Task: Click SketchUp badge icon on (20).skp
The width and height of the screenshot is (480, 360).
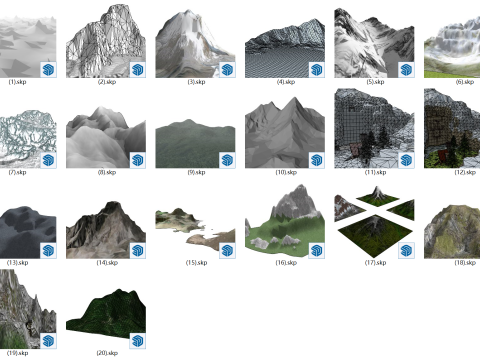Action: [138, 341]
